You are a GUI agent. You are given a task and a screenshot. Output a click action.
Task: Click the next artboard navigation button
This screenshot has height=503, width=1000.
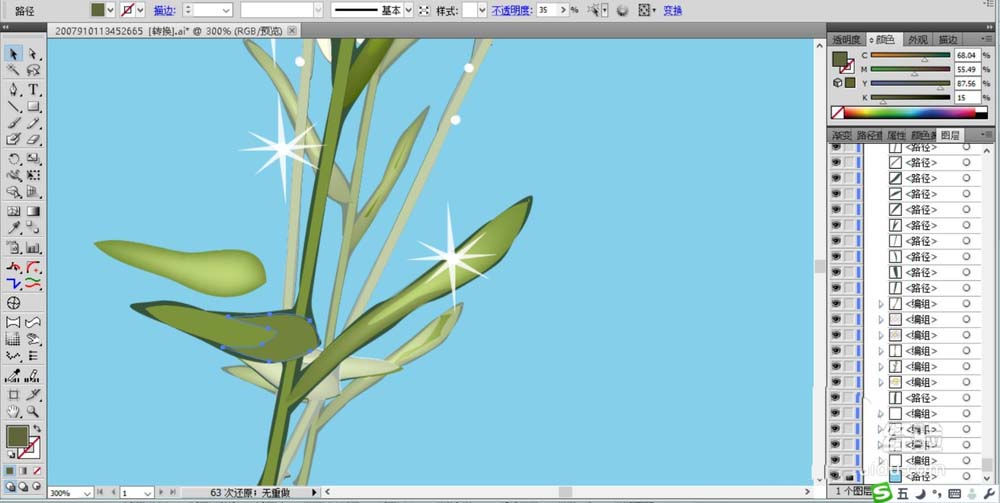tap(161, 492)
